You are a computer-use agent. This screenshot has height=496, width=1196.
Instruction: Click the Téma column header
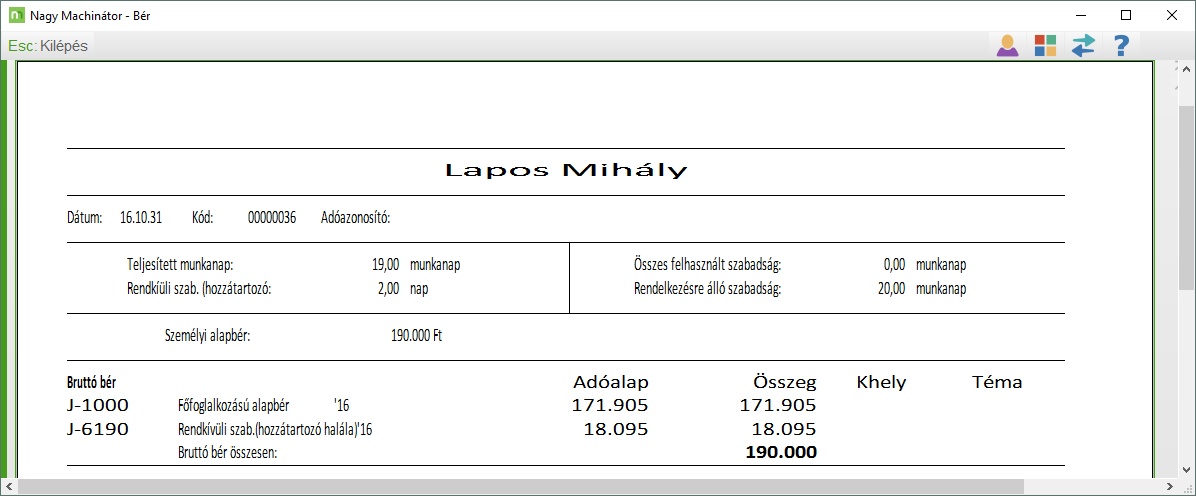tap(997, 382)
